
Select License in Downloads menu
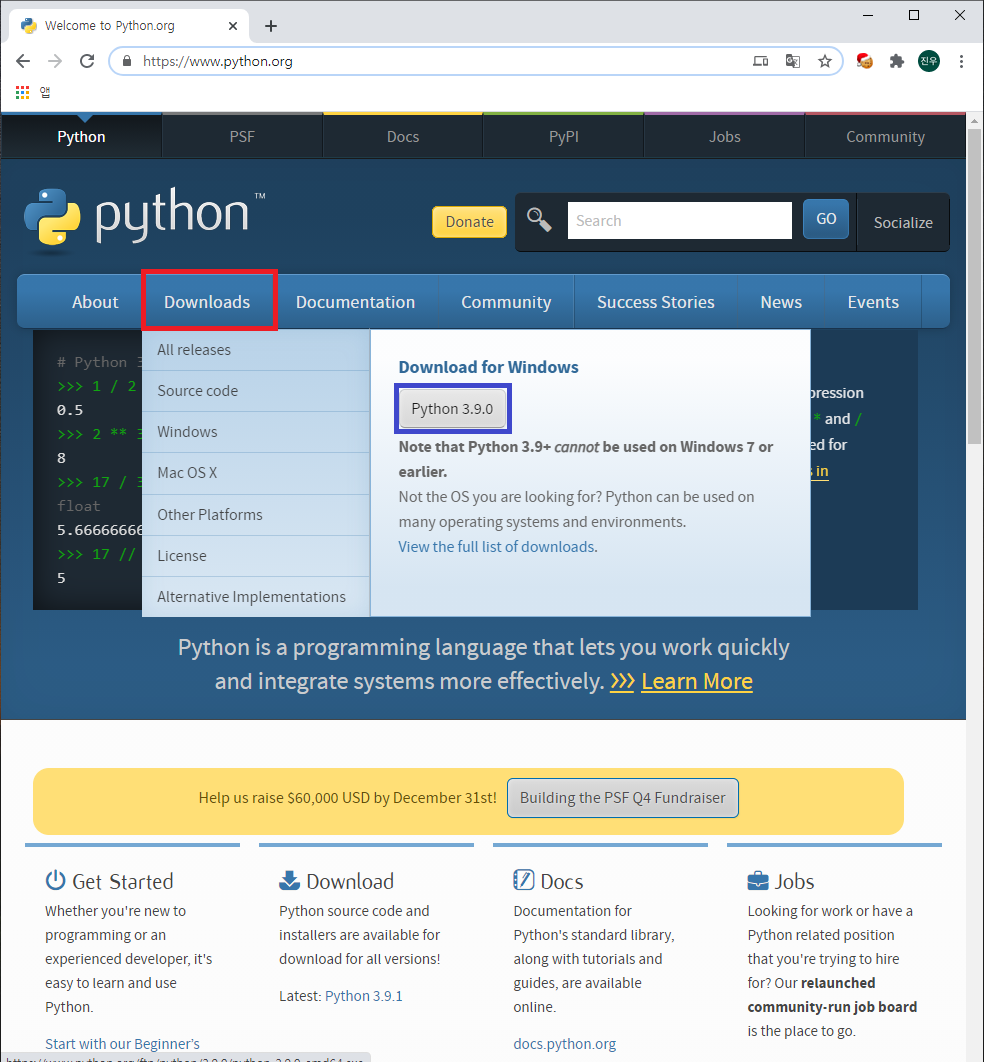pyautogui.click(x=256, y=556)
